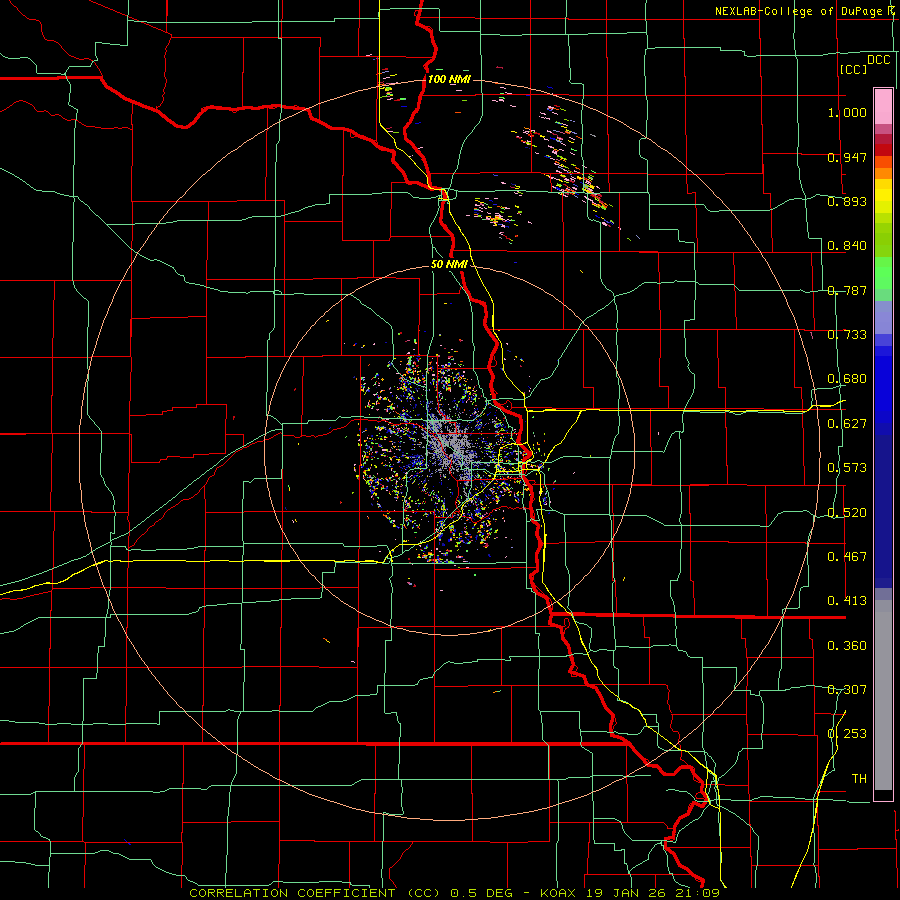Click the [CC] legend unit label
Image resolution: width=900 pixels, height=900 pixels.
pyautogui.click(x=853, y=69)
